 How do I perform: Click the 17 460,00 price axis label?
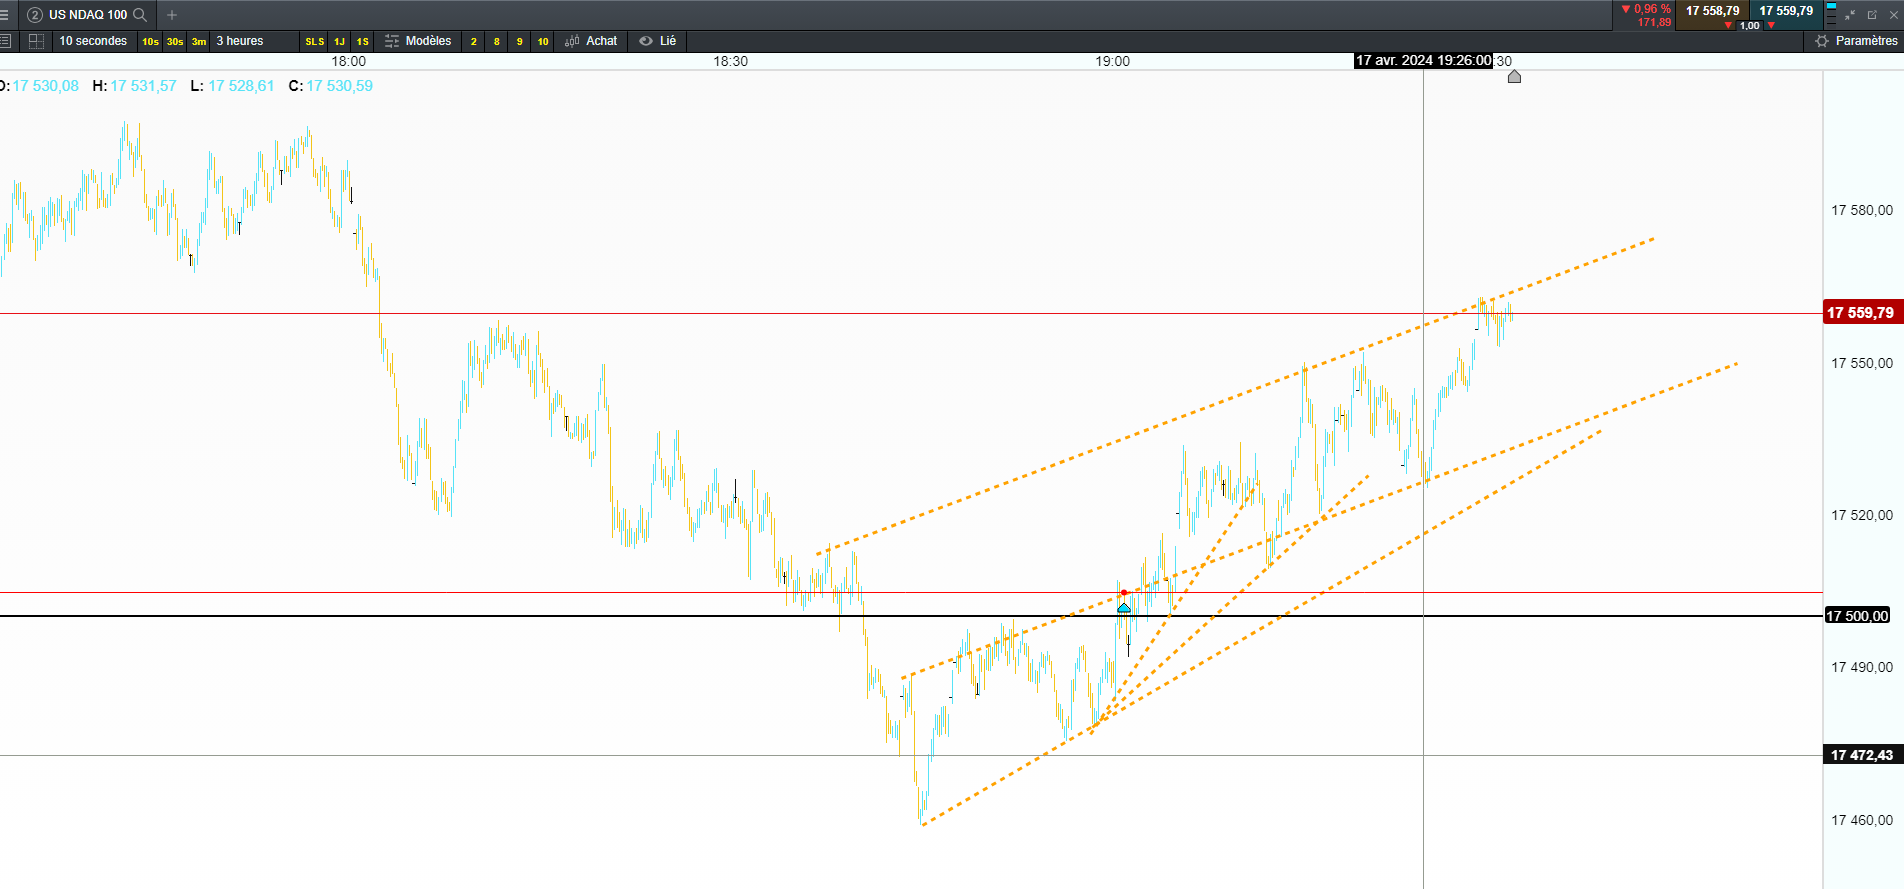(1862, 820)
